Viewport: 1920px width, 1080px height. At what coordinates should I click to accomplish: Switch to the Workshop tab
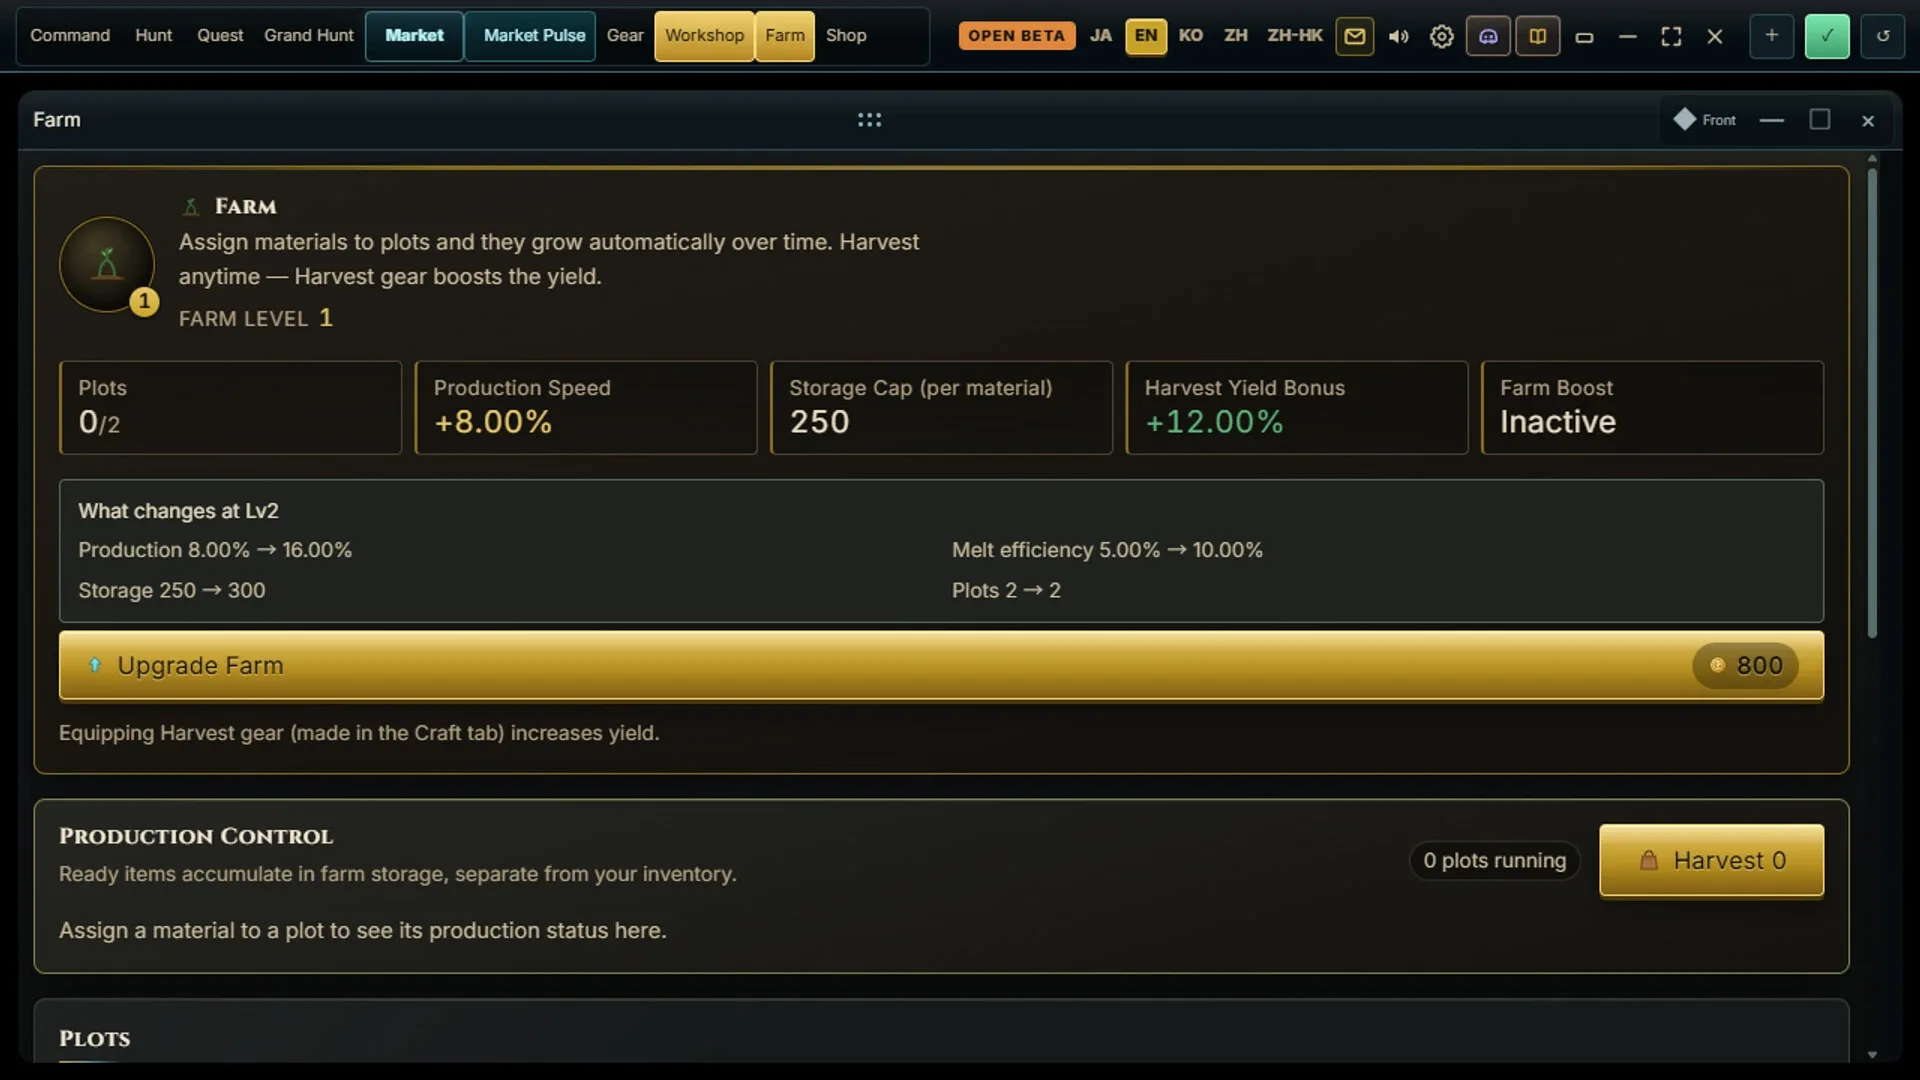pos(704,36)
